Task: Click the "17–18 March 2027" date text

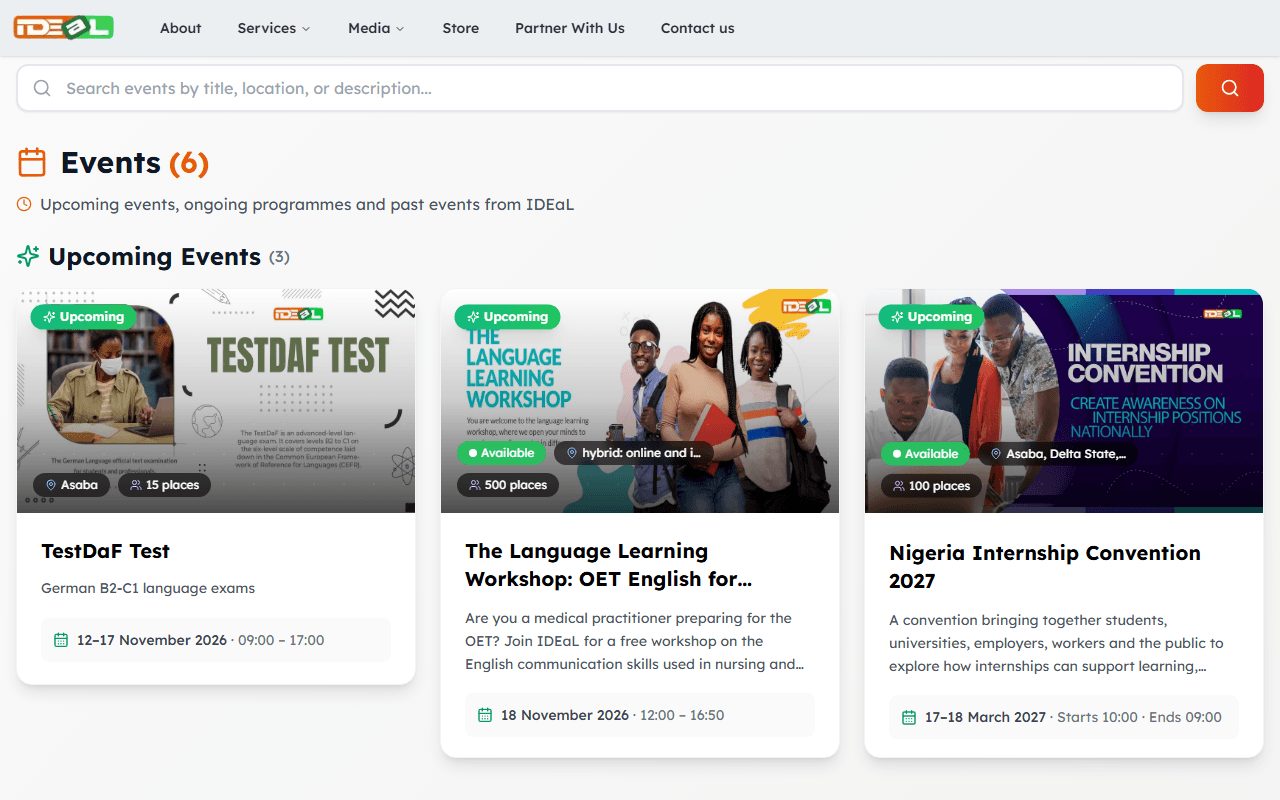Action: 985,717
